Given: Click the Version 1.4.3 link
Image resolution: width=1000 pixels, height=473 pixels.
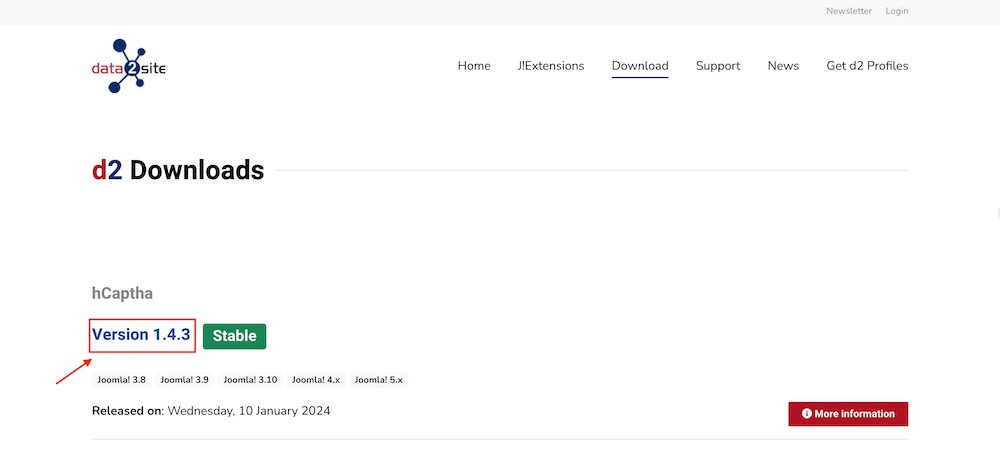Looking at the screenshot, I should click(x=141, y=335).
